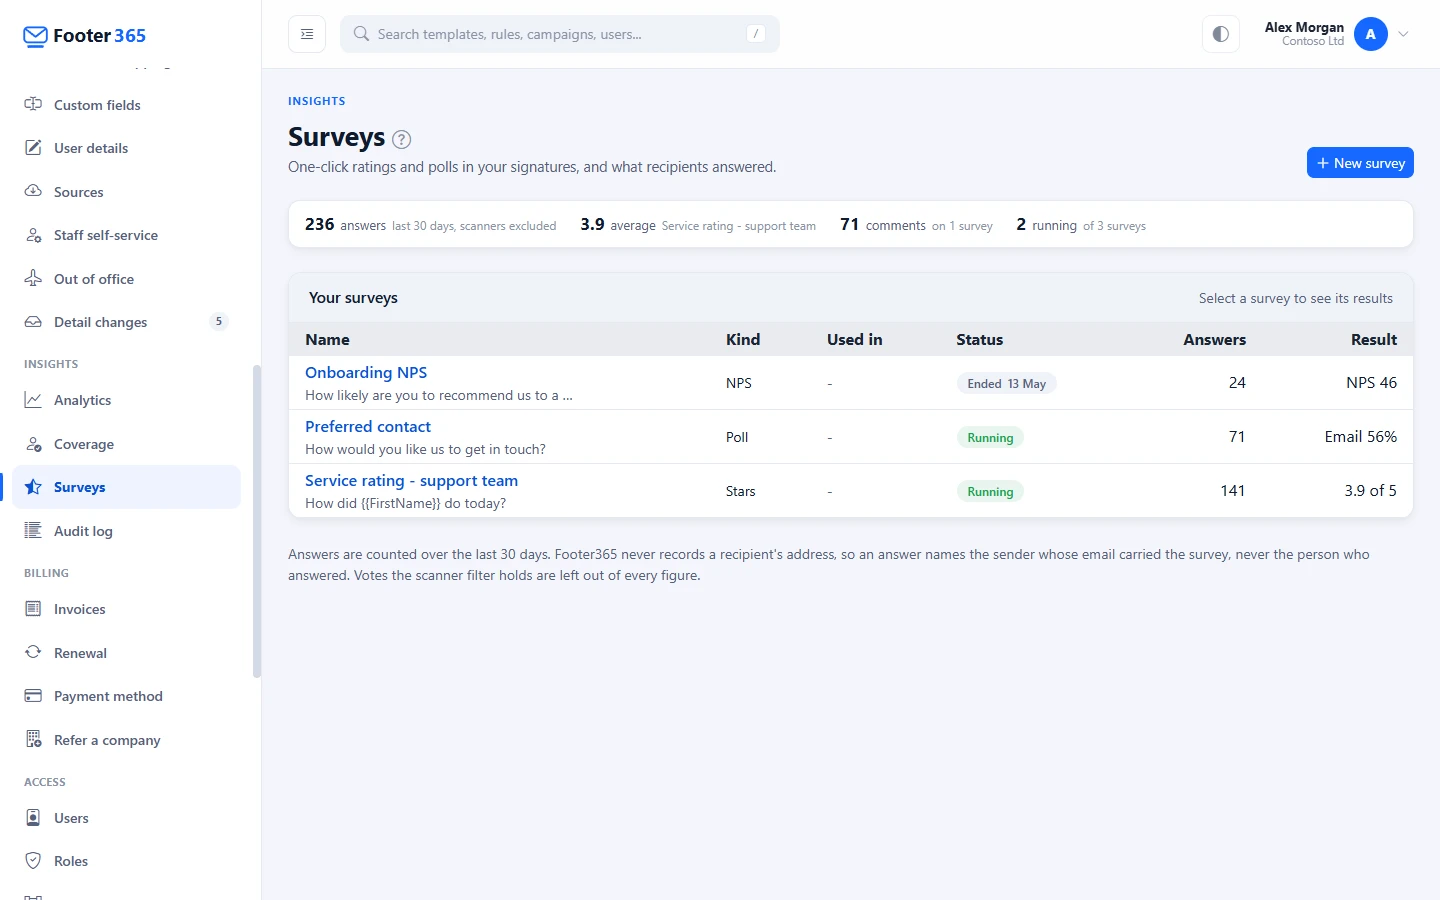The image size is (1440, 900).
Task: Click the Surveys star icon
Action: [x=33, y=487]
